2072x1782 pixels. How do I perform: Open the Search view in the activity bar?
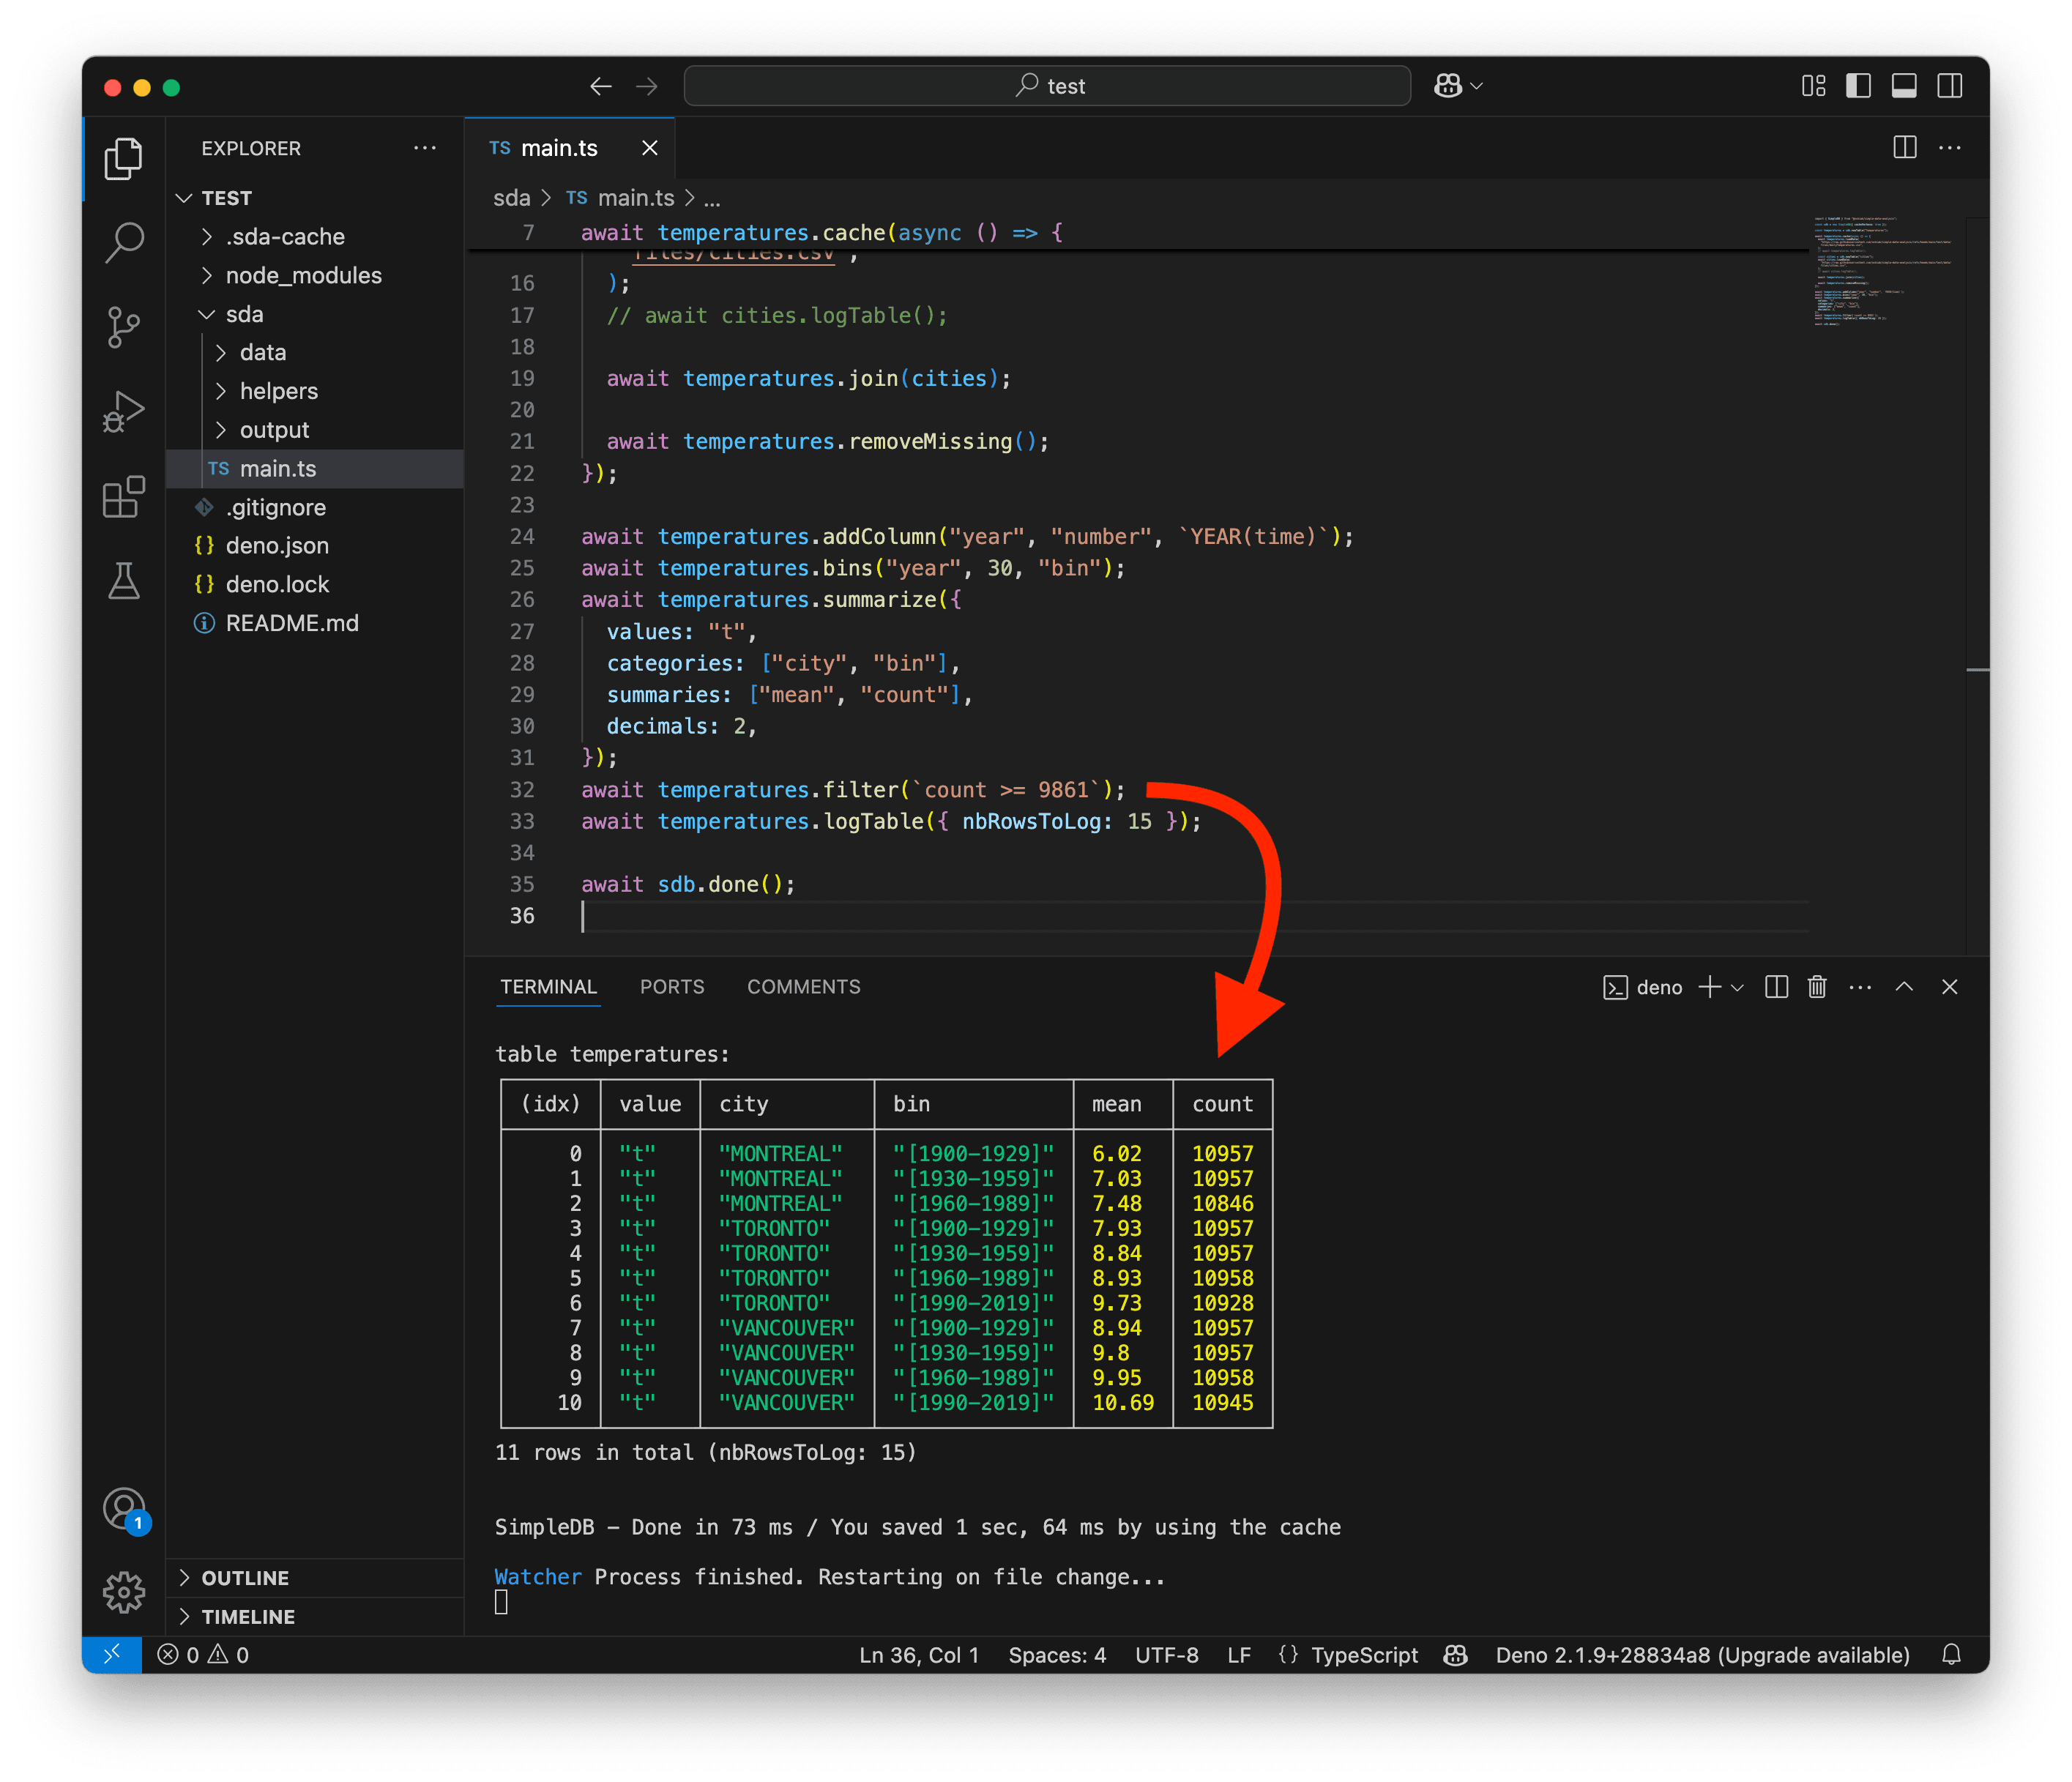[123, 242]
